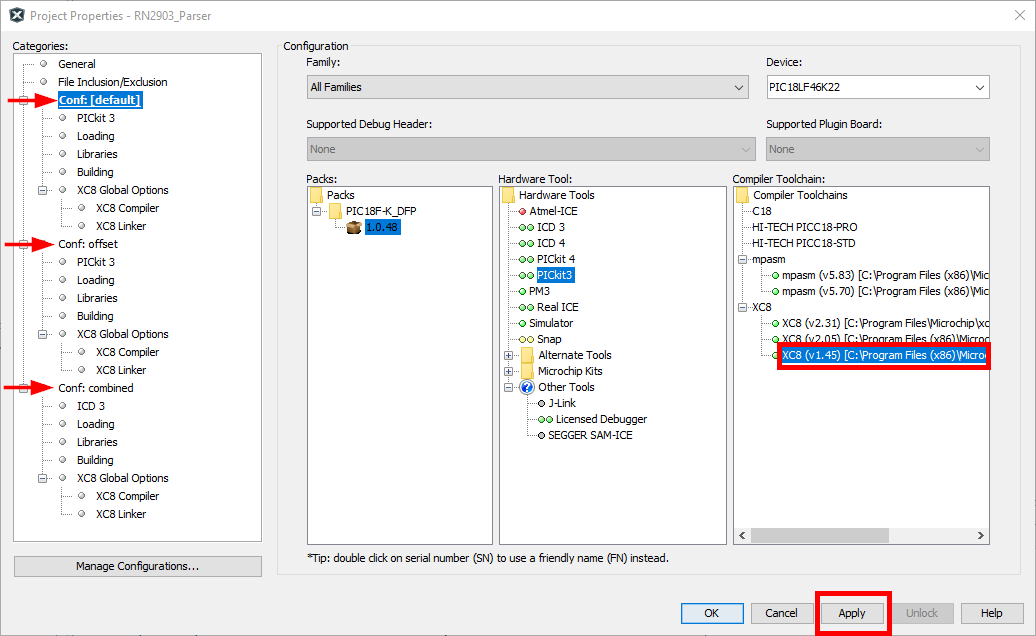Click the Other Tools question mark icon

(x=527, y=387)
